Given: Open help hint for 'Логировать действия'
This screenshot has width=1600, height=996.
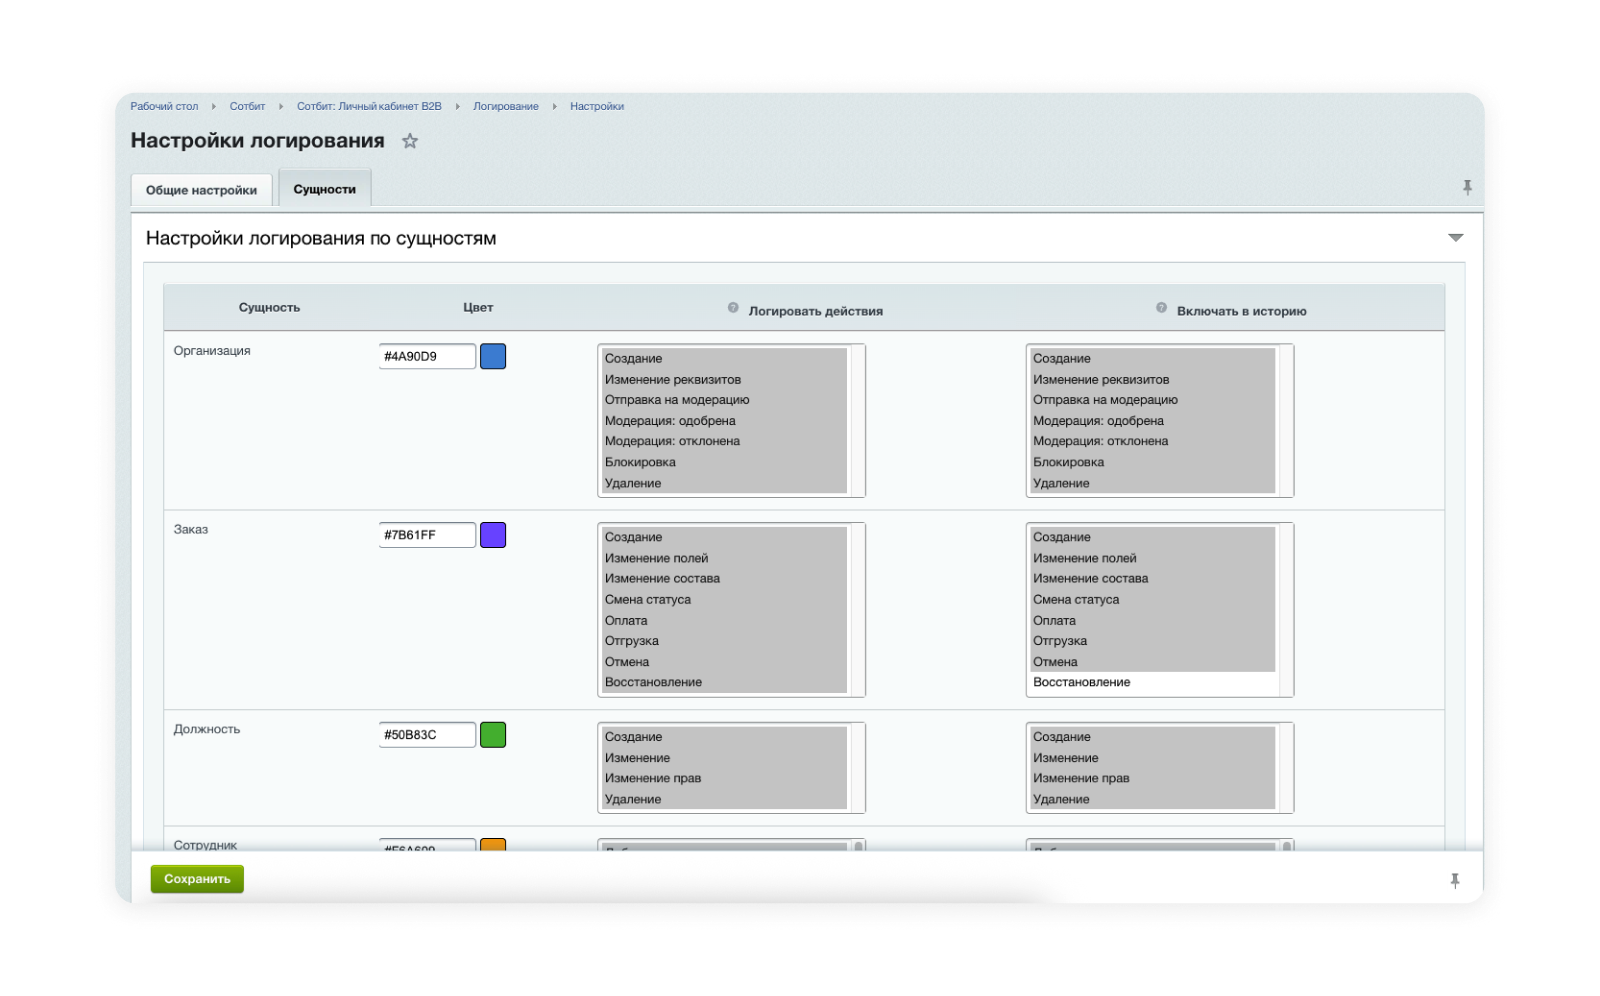Looking at the screenshot, I should pos(733,308).
